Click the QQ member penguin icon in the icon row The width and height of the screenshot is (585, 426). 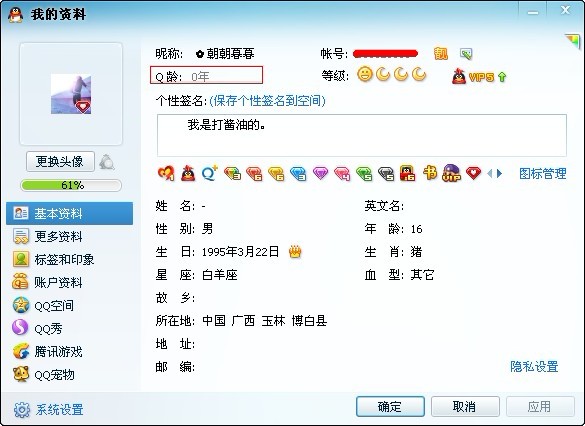coord(188,173)
